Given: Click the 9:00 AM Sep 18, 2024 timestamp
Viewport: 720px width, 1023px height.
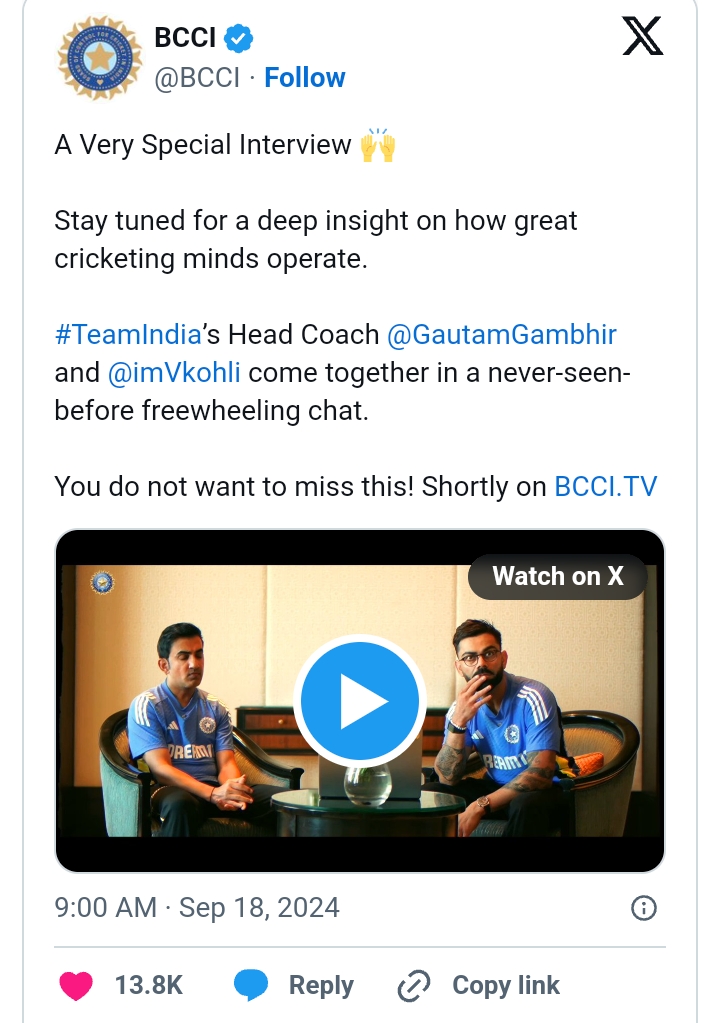Looking at the screenshot, I should (197, 908).
